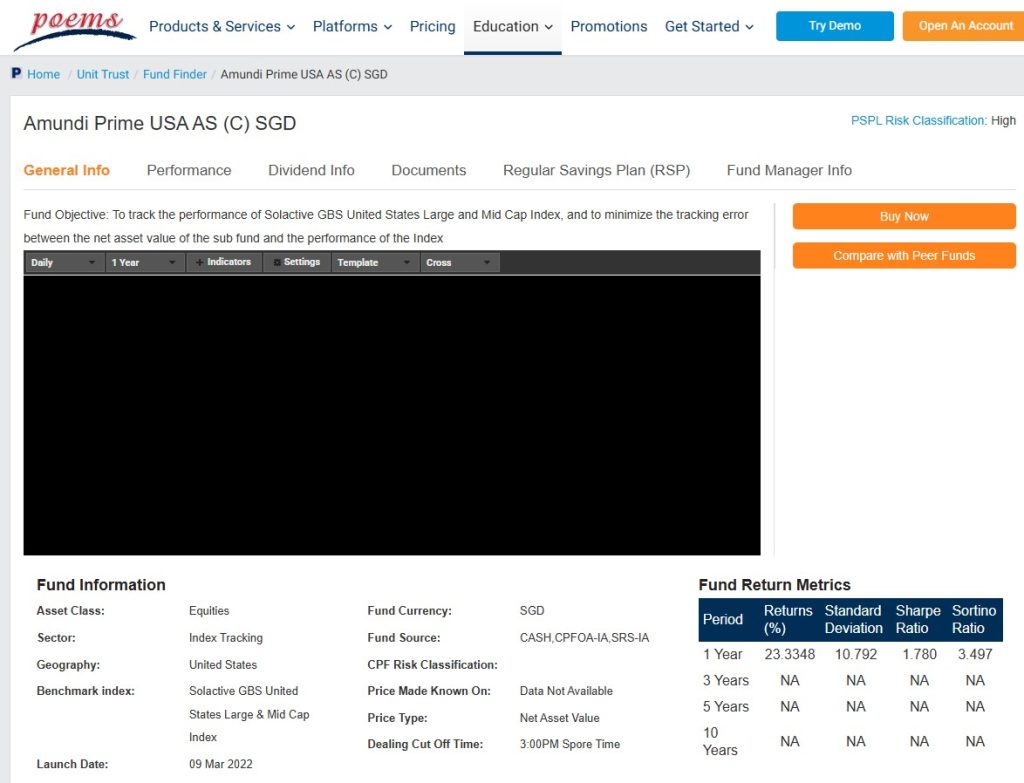Open the 1 Year range dropdown

[144, 263]
